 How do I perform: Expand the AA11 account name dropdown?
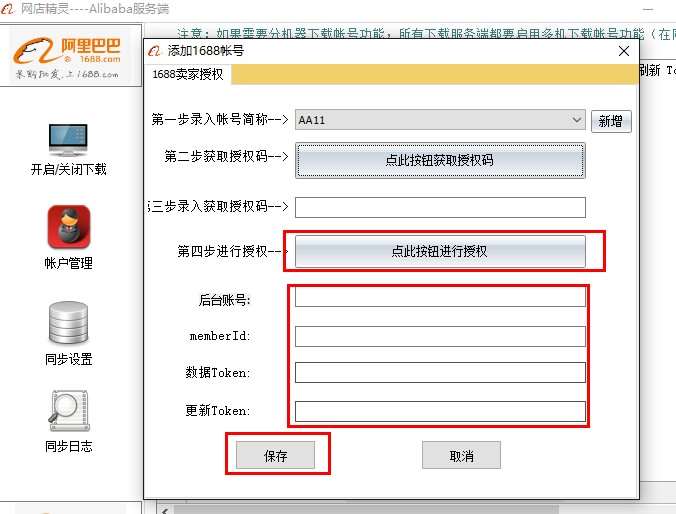point(576,120)
